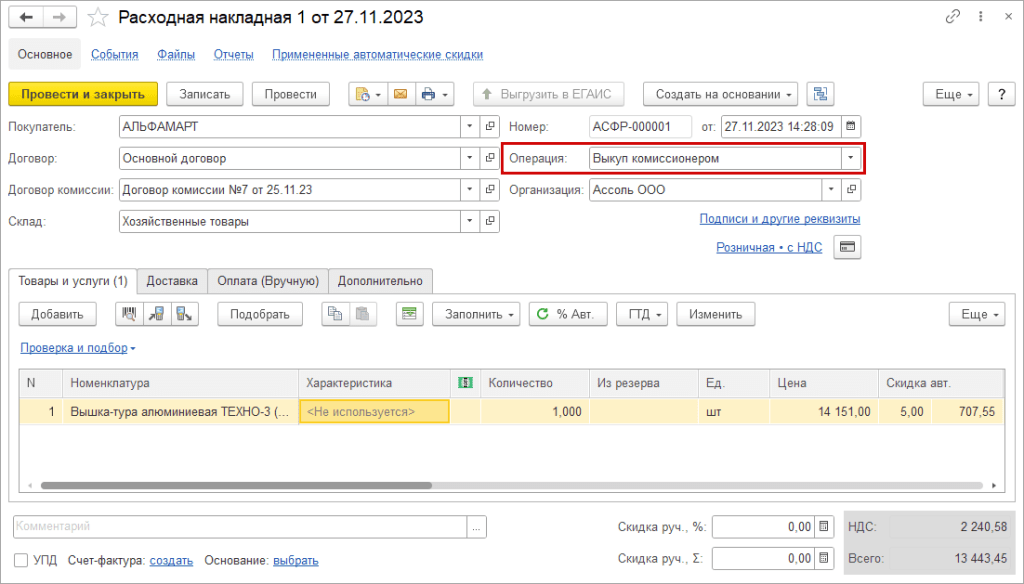Open calculator for Скидка руч., %
The image size is (1024, 584).
click(825, 527)
